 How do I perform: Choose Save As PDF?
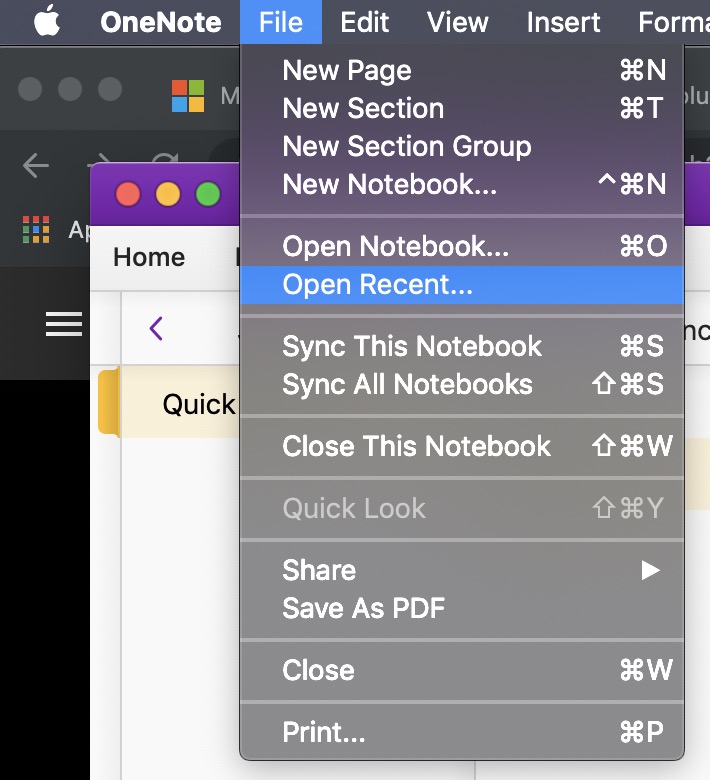(x=462, y=608)
